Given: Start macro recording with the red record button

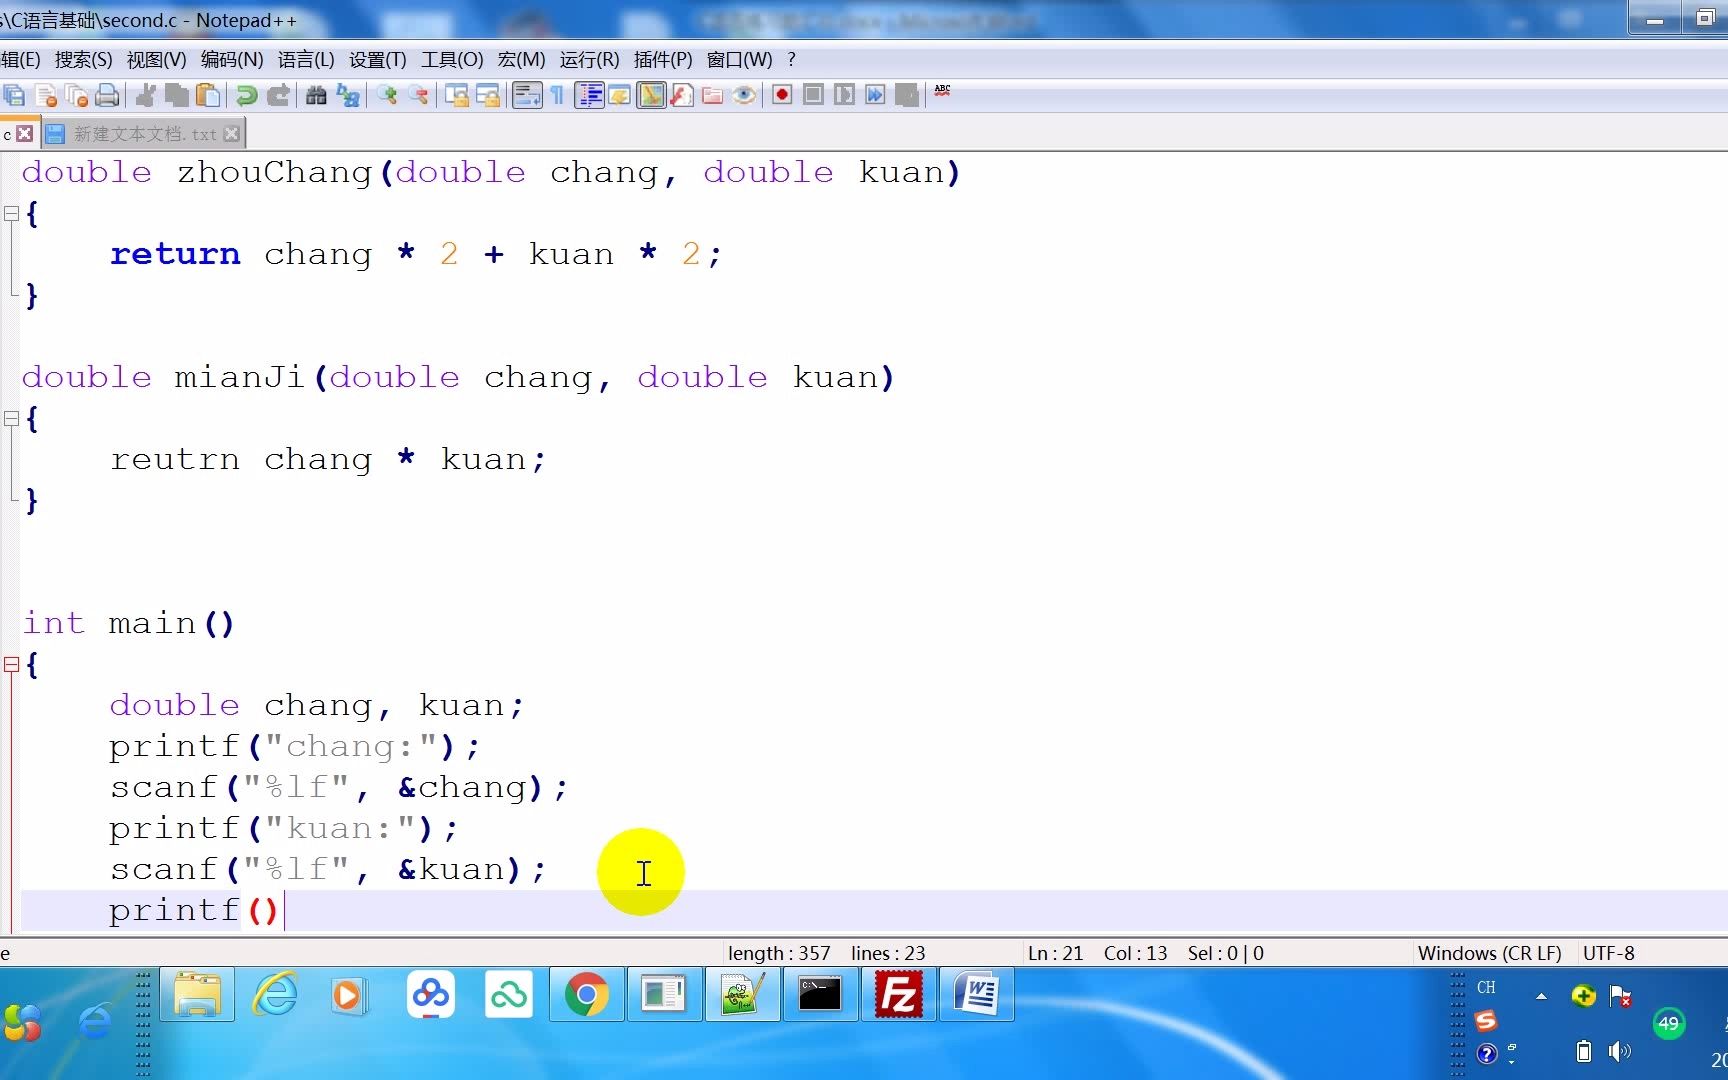Looking at the screenshot, I should tap(782, 95).
